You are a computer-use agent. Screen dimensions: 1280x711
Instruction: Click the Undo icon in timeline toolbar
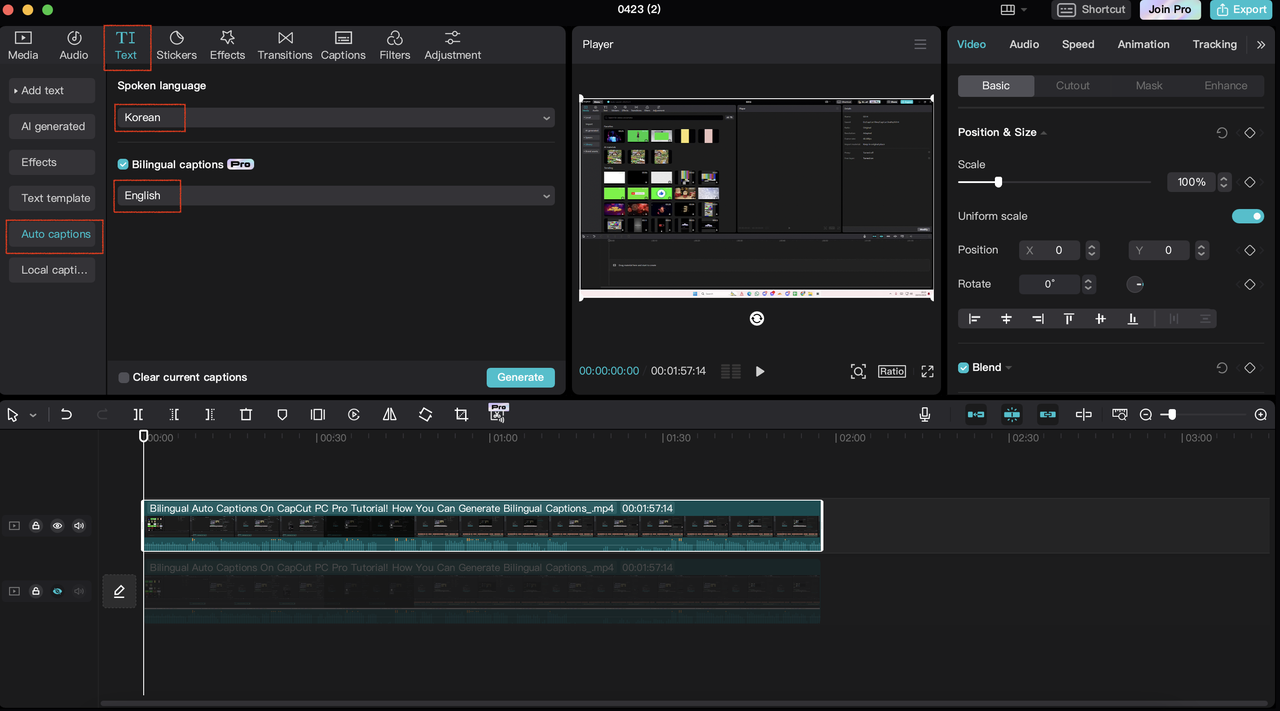tap(66, 414)
